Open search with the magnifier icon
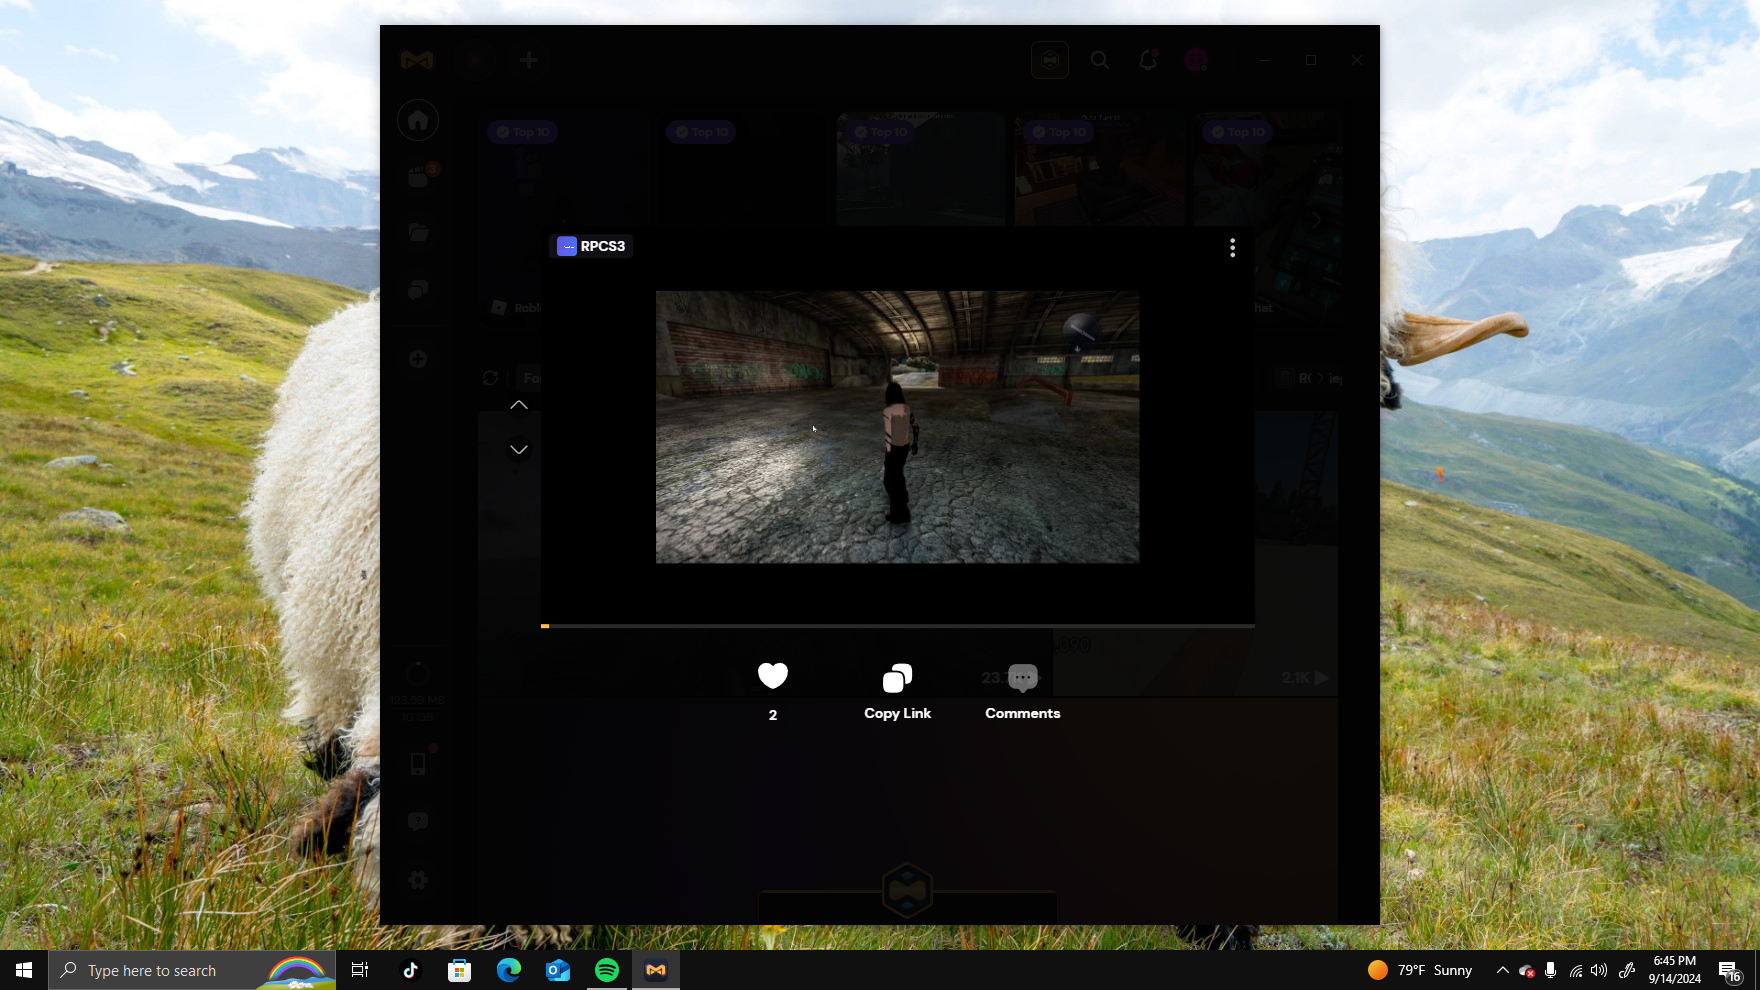This screenshot has height=990, width=1760. (1100, 60)
